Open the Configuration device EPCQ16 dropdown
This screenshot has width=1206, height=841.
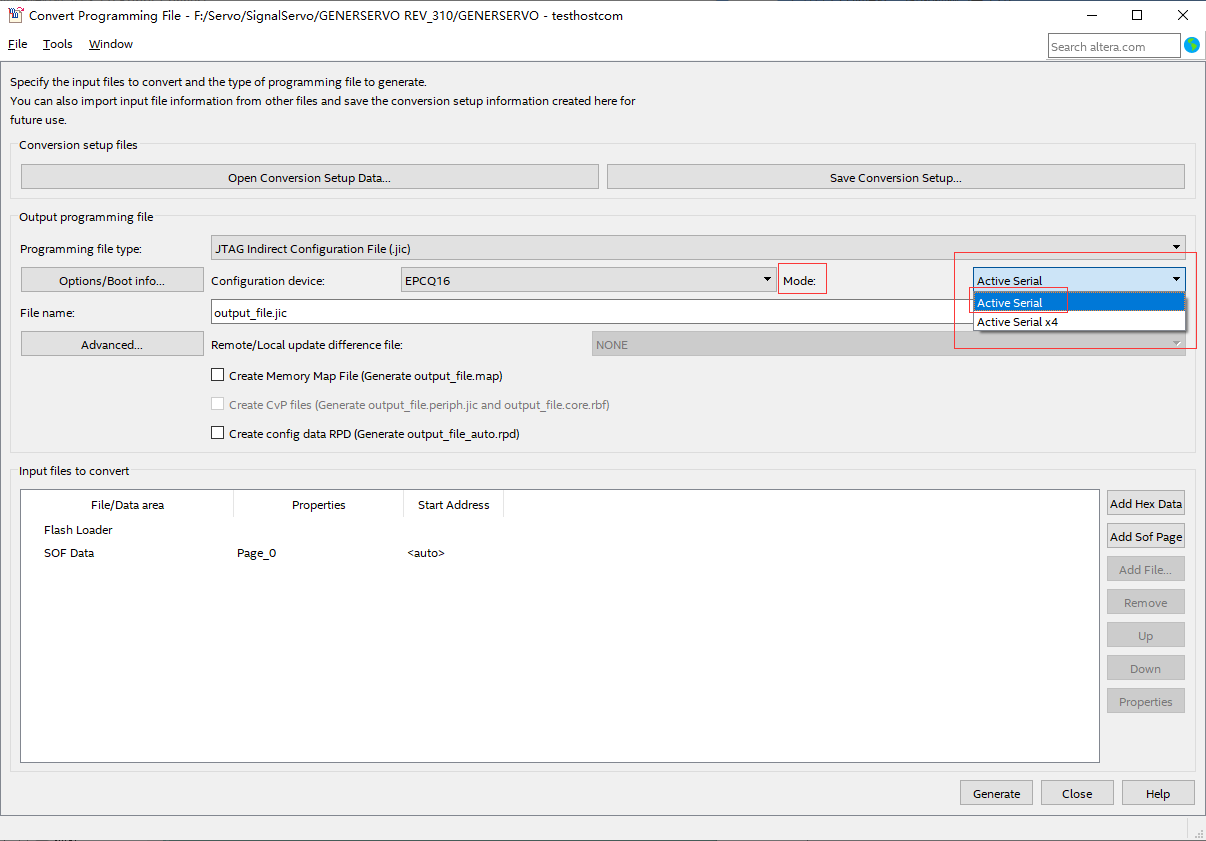pyautogui.click(x=589, y=280)
